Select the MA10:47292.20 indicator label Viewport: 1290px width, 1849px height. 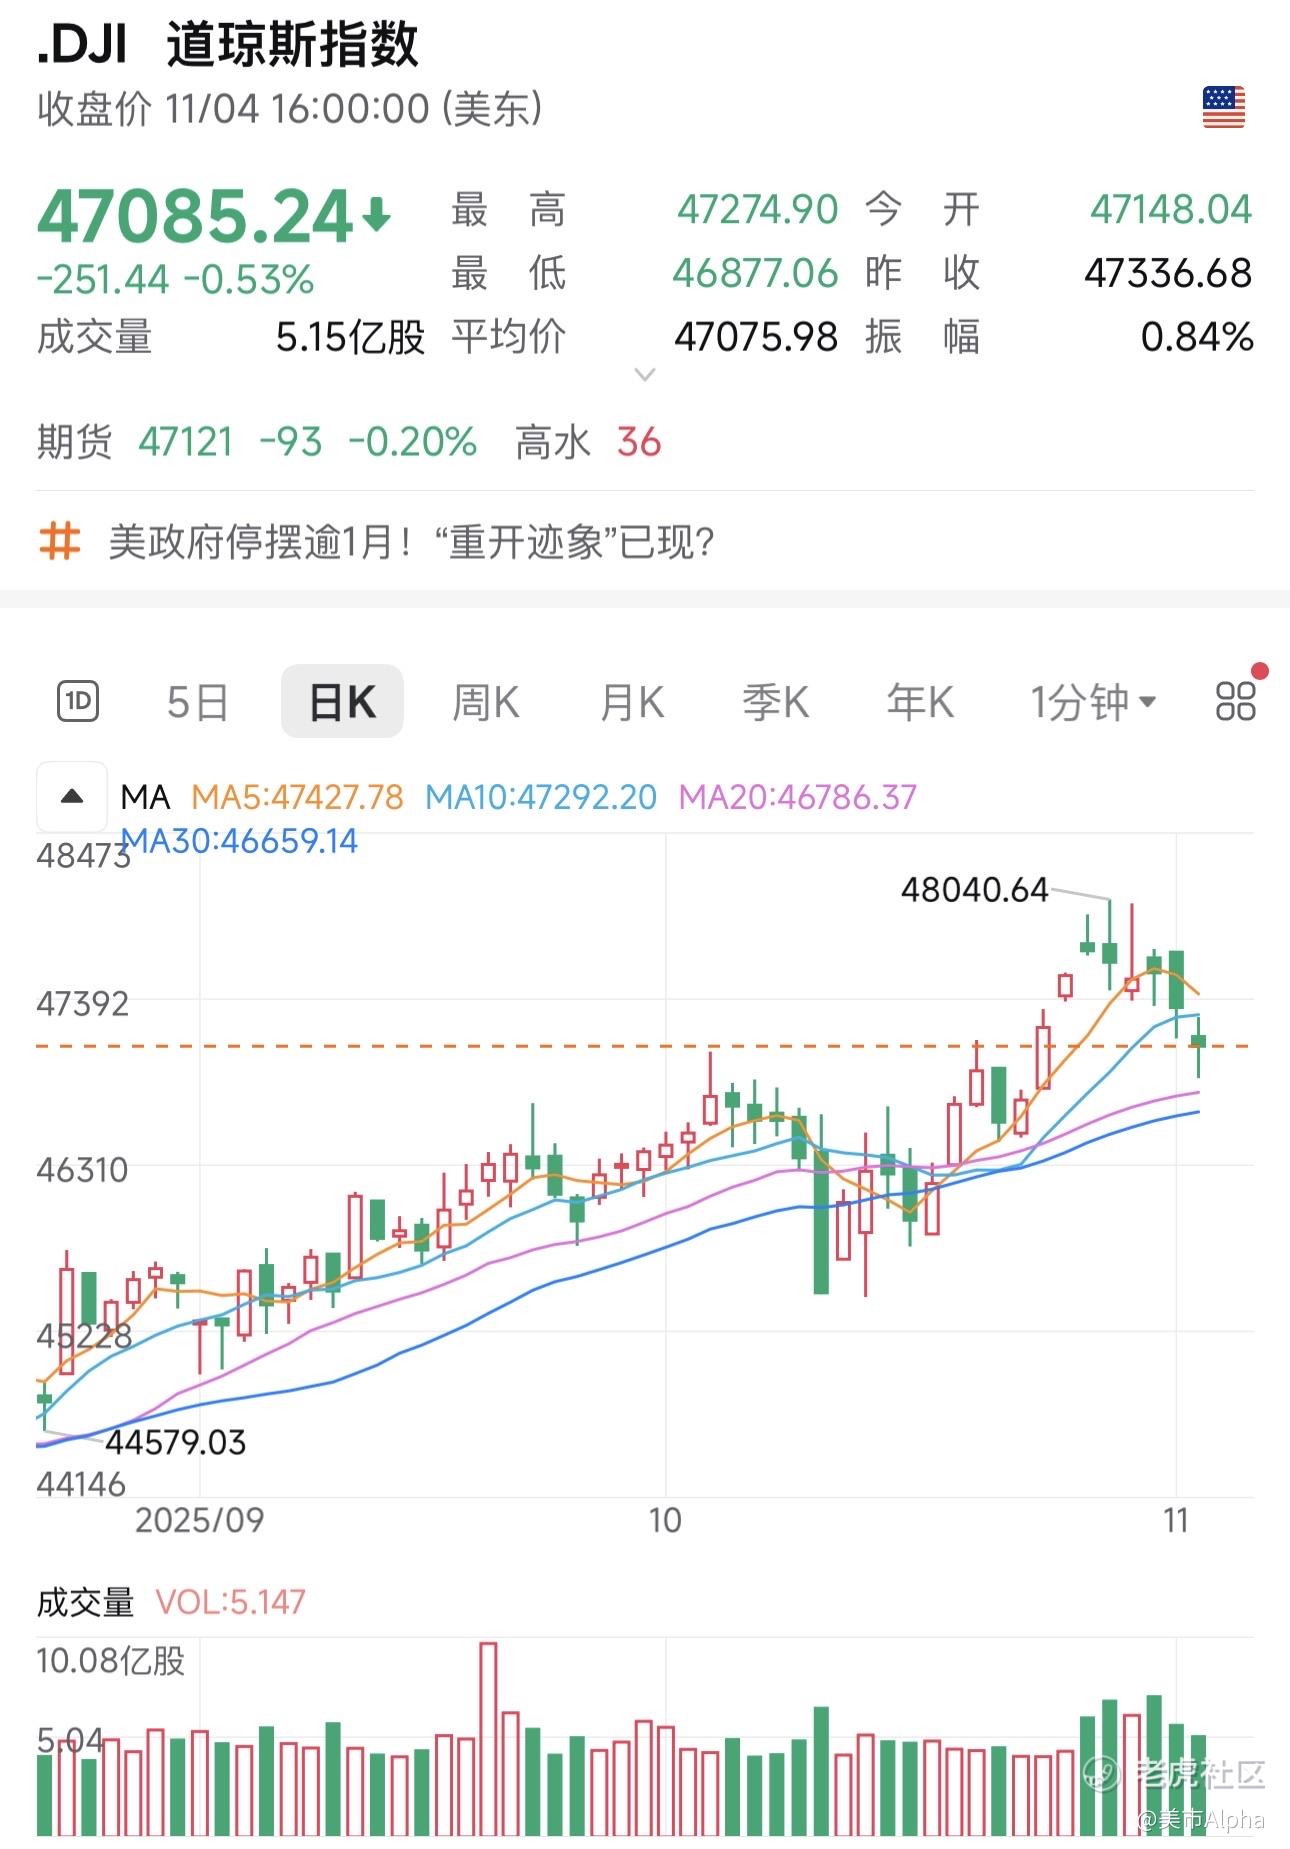click(541, 797)
